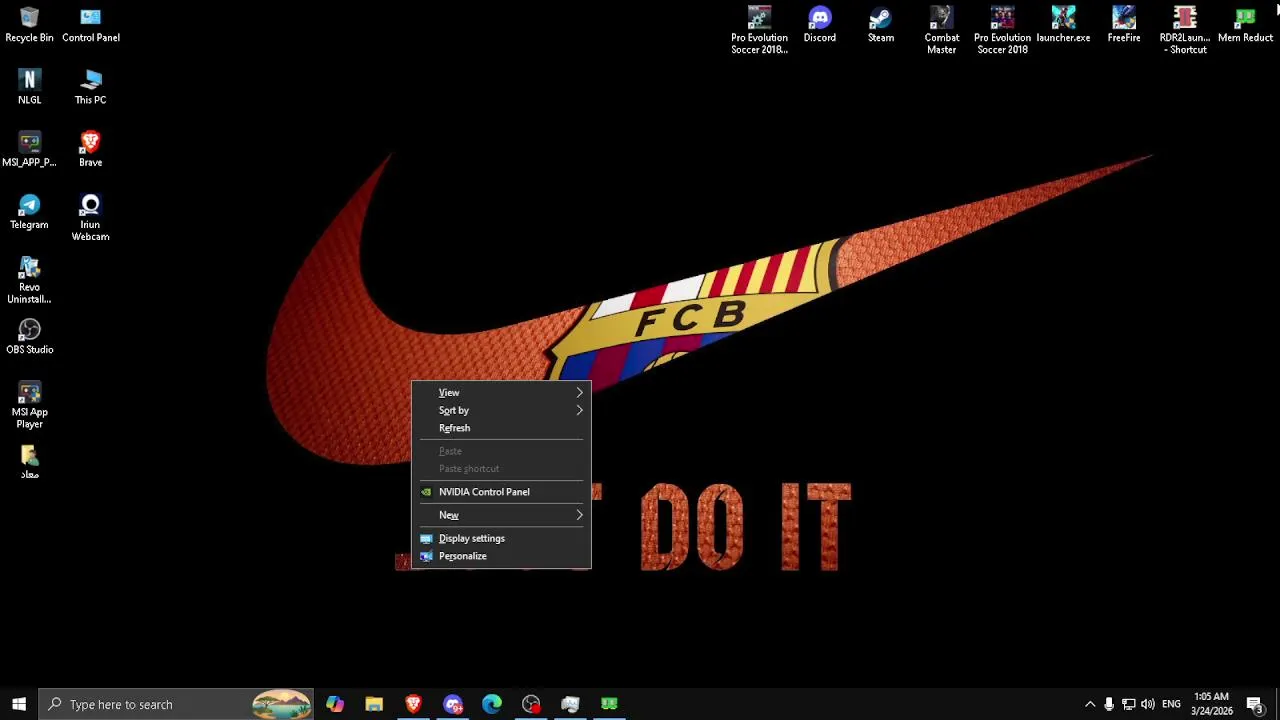This screenshot has height=720, width=1280.
Task: Open the volume speaker tray icon
Action: point(1148,704)
